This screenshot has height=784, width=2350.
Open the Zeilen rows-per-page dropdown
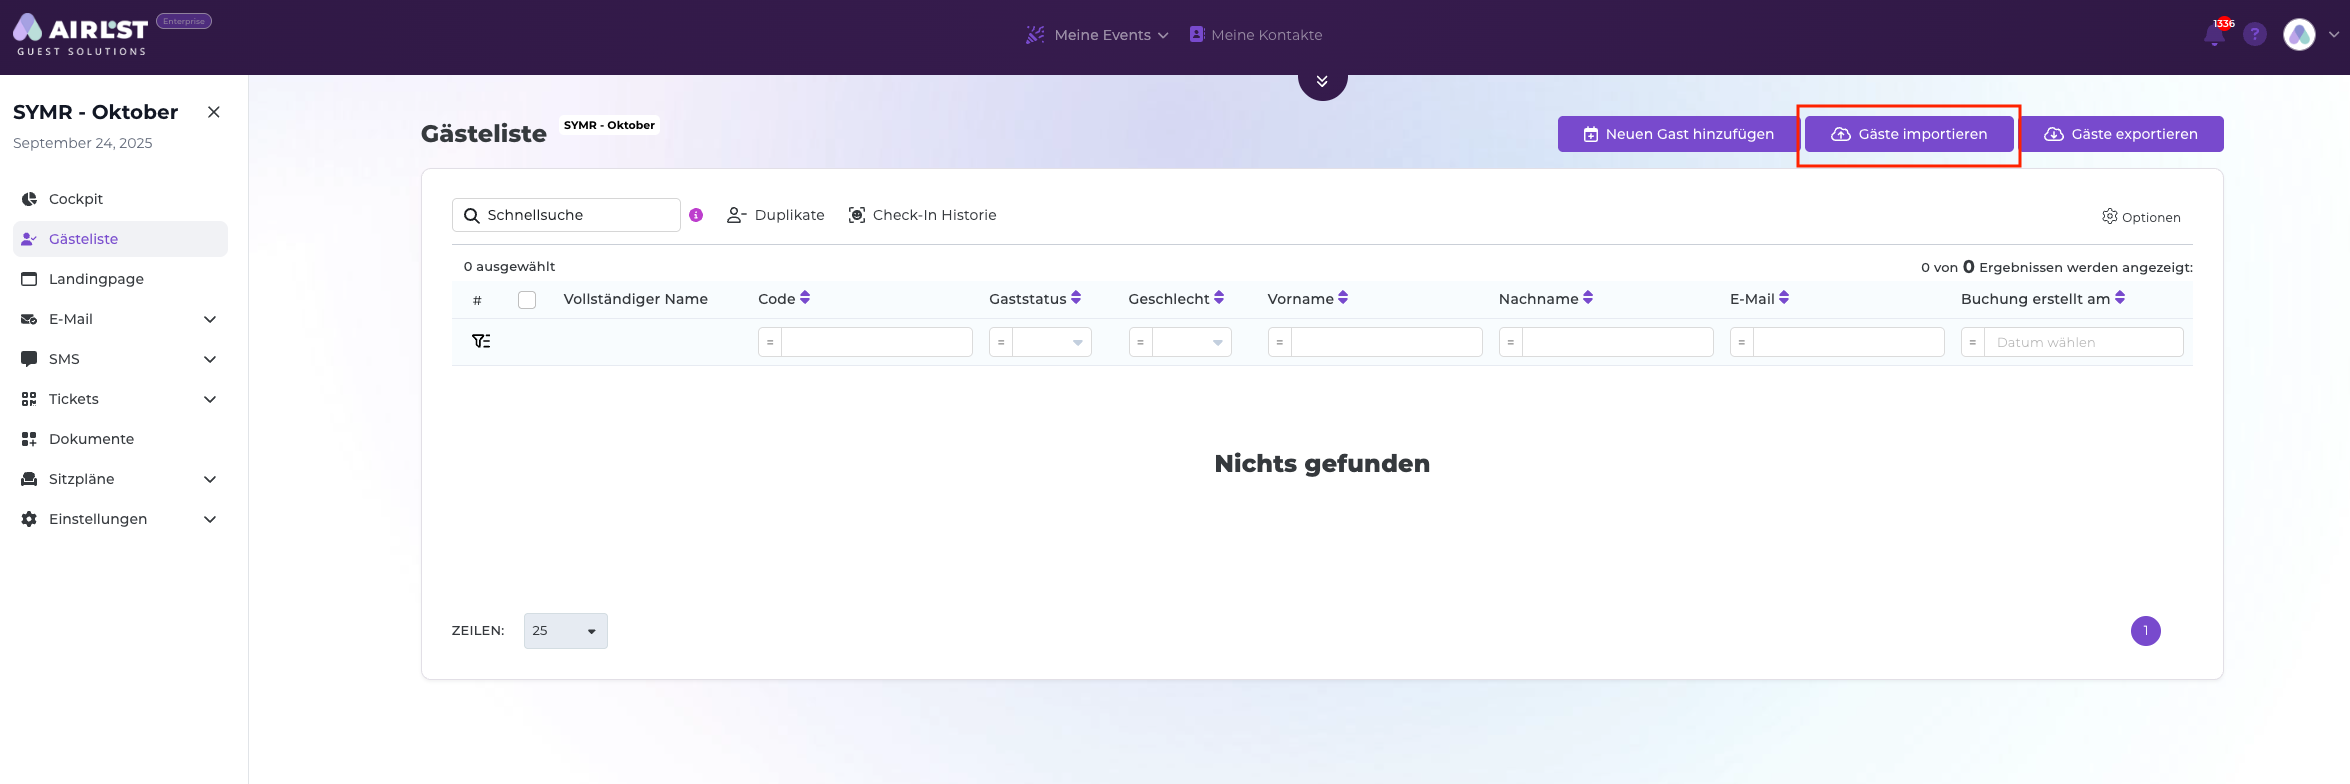pos(565,631)
